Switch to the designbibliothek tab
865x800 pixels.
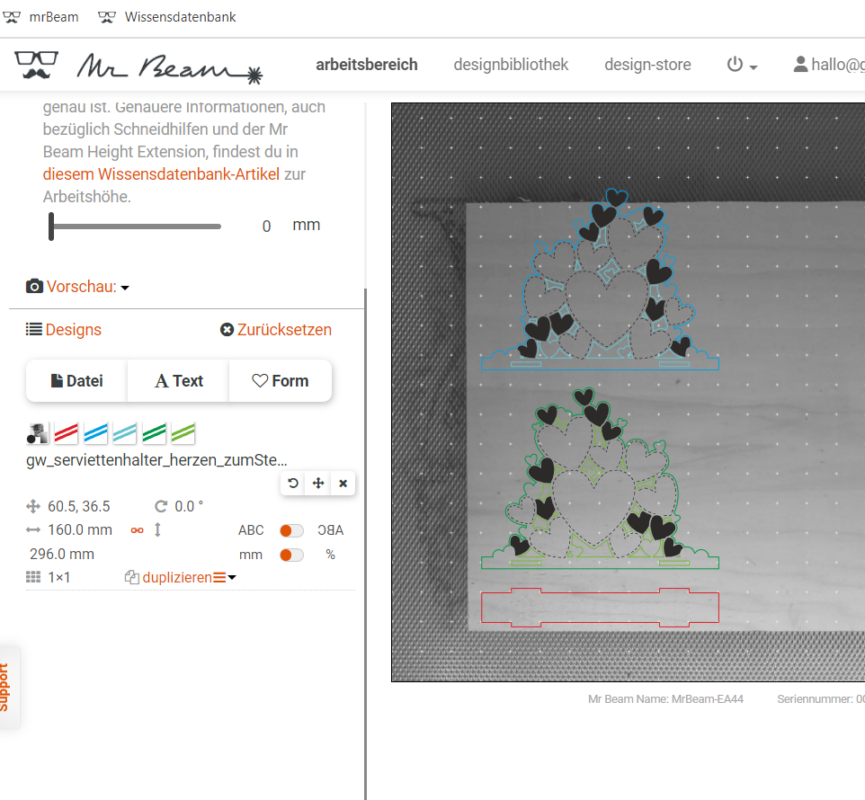[510, 65]
